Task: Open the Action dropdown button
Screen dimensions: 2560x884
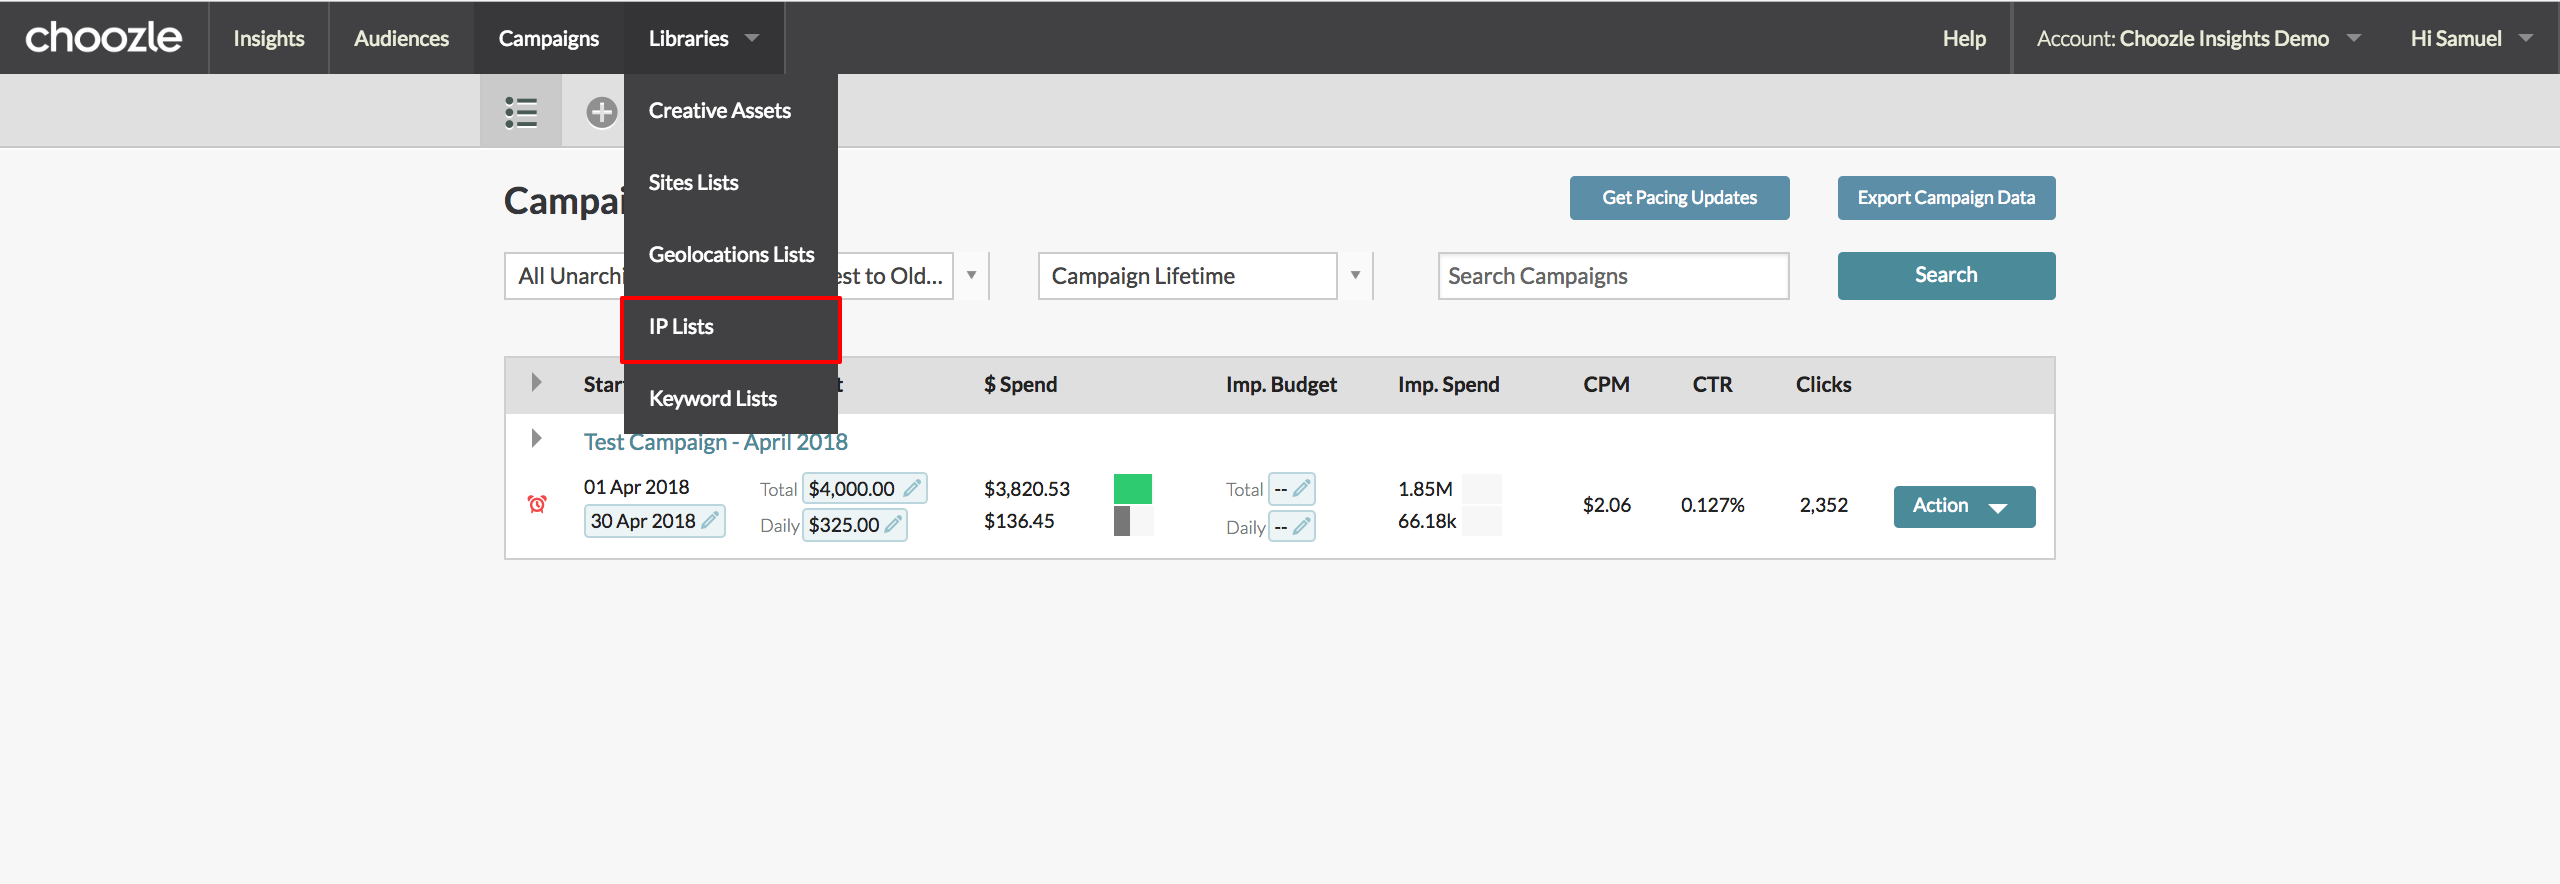Action: click(1964, 506)
